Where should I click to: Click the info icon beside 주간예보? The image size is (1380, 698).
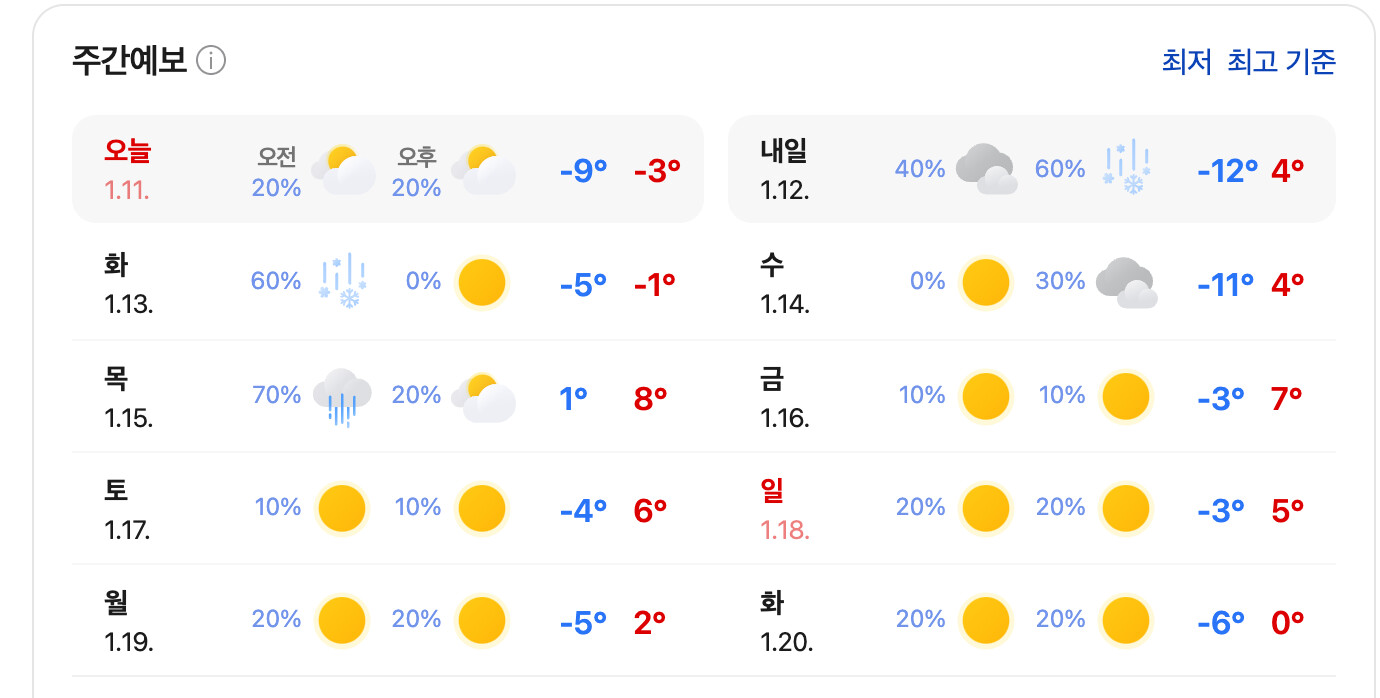click(x=211, y=61)
